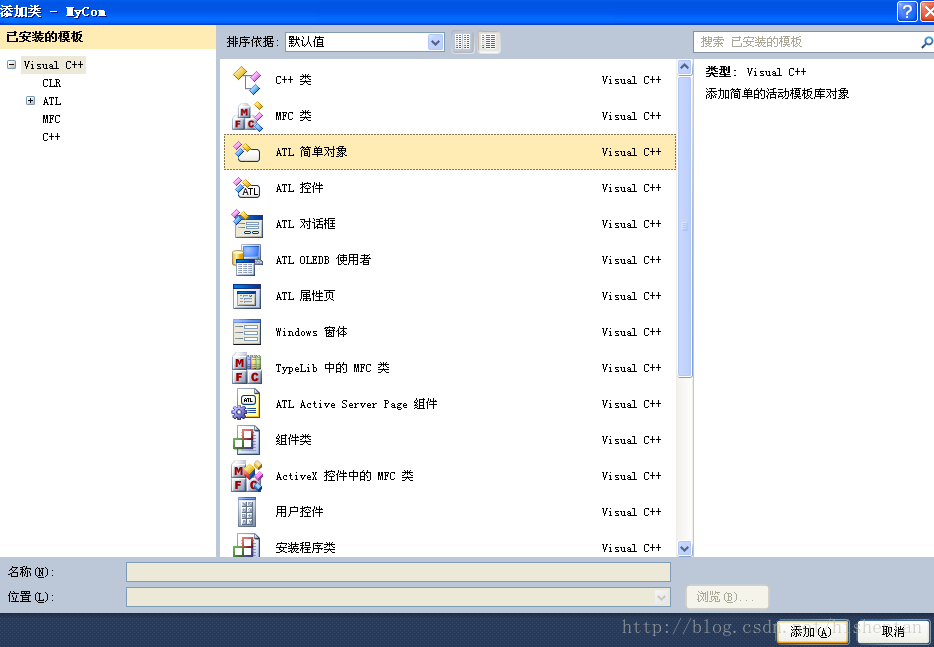Click the template list scroll-up arrow
The width and height of the screenshot is (934, 647).
coord(684,67)
